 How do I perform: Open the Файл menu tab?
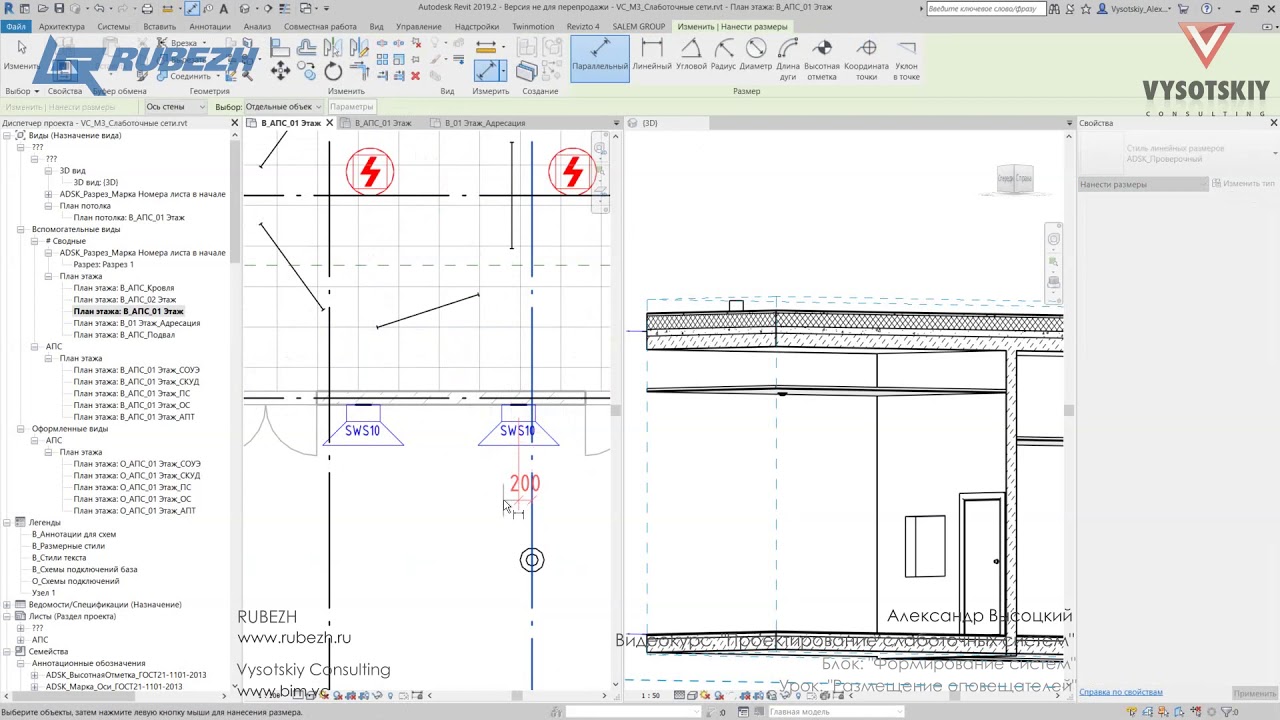coord(15,26)
